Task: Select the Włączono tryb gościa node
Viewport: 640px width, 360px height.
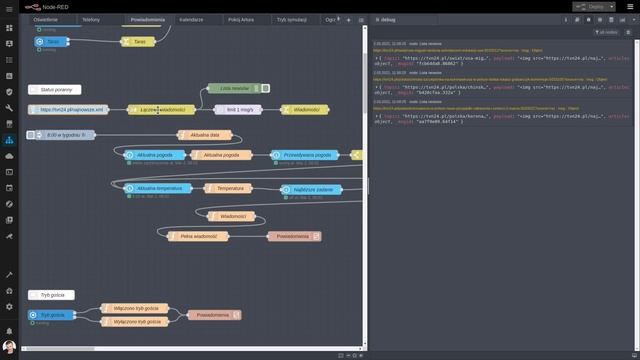Action: pos(135,308)
